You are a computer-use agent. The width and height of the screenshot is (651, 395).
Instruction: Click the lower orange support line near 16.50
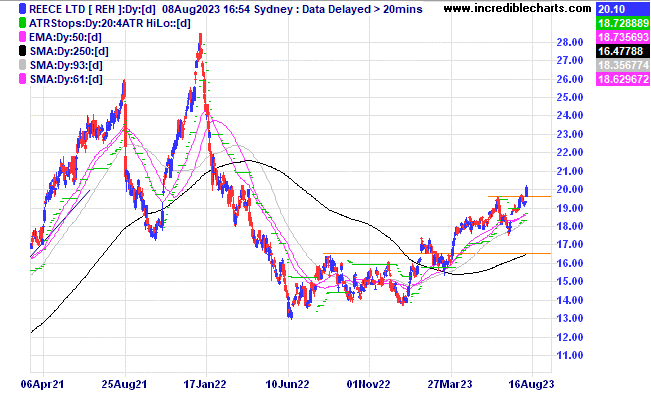437,253
